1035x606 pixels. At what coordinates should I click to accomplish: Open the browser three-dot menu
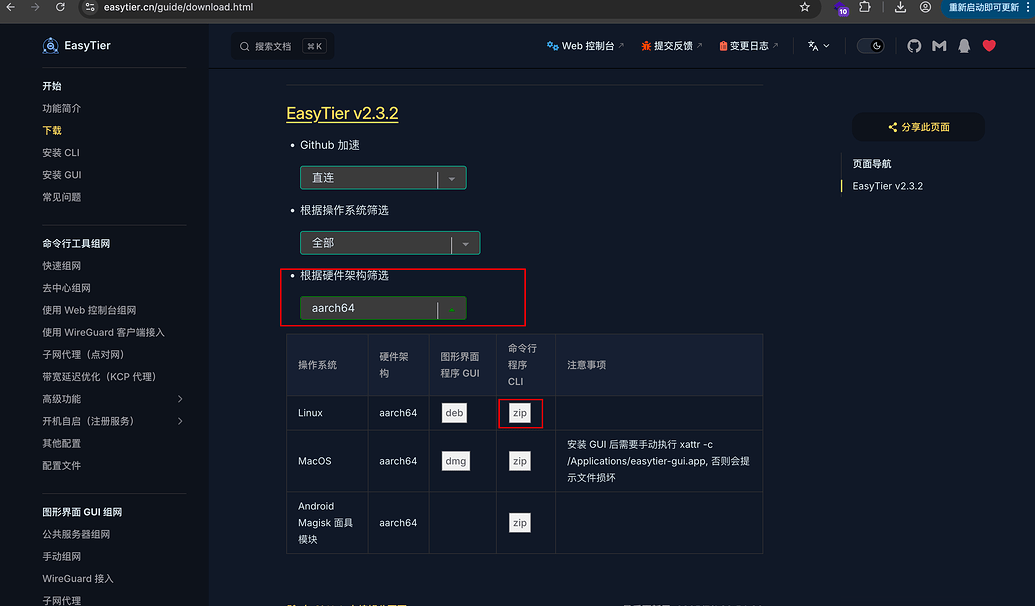1028,7
